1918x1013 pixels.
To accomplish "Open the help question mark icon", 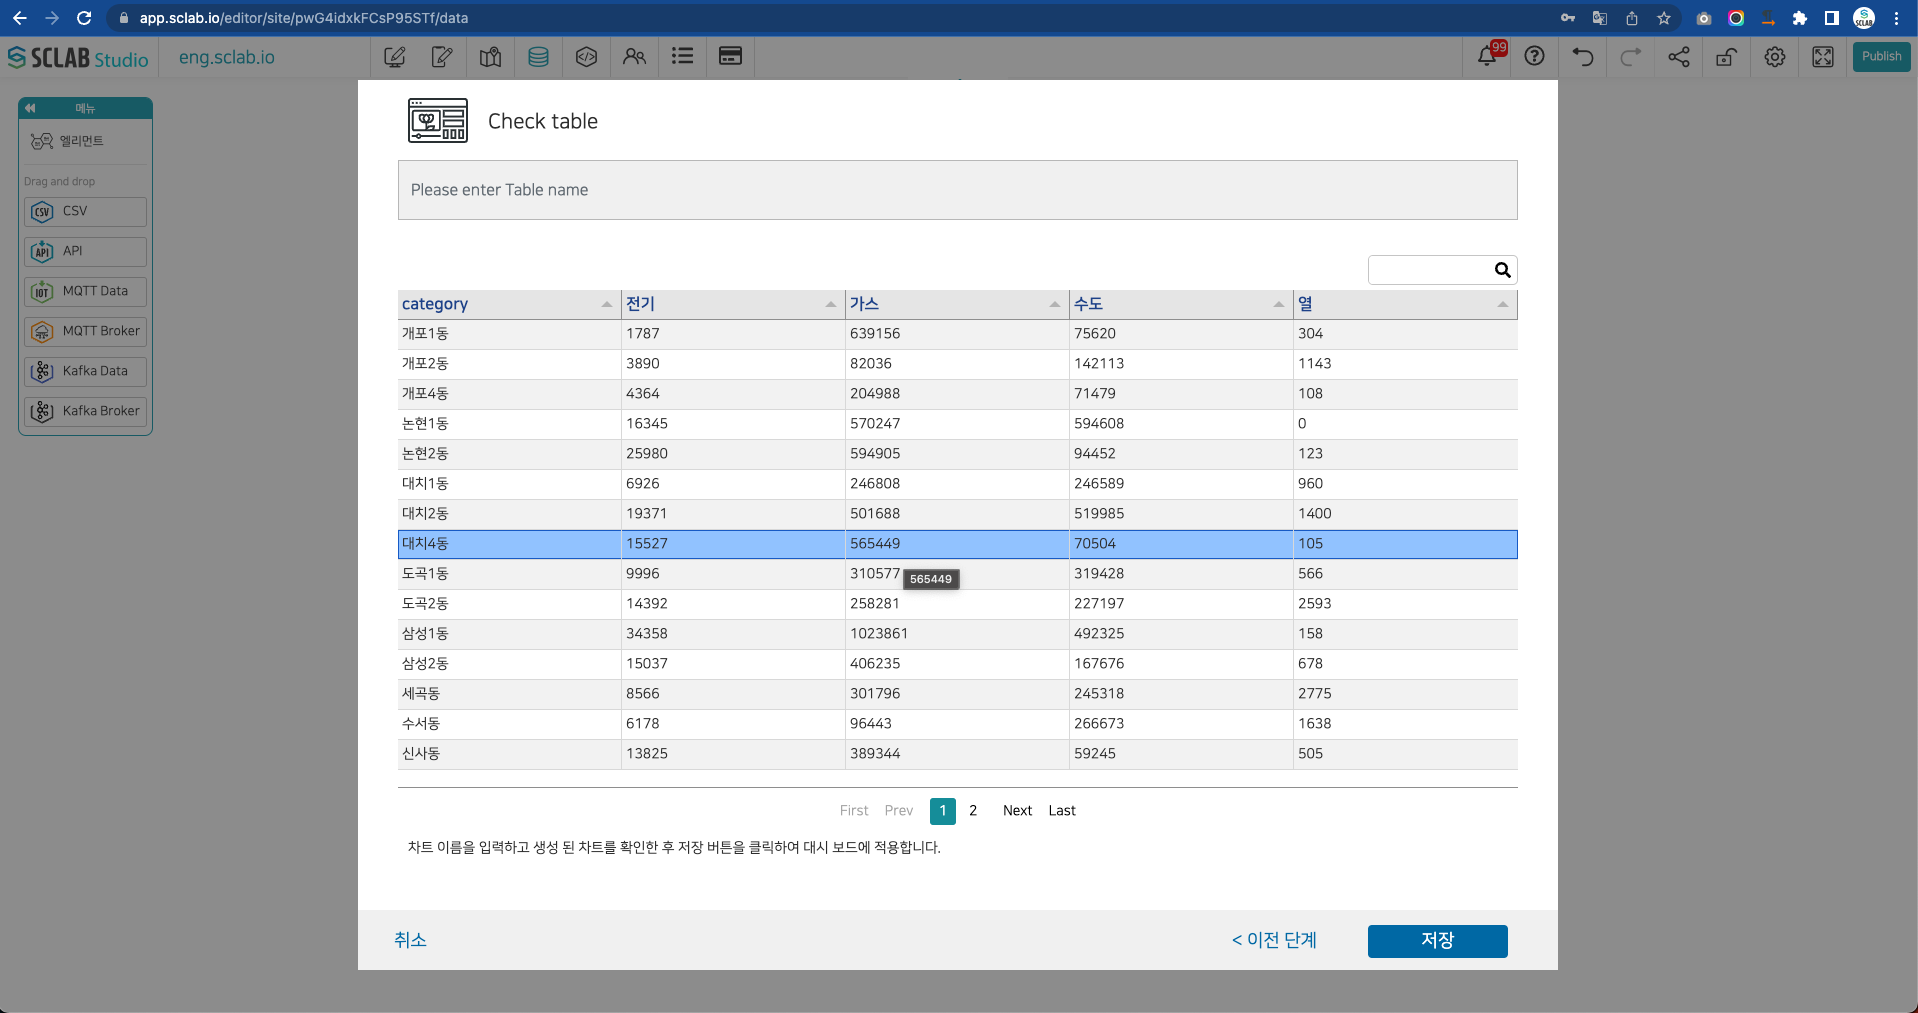I will pyautogui.click(x=1535, y=57).
